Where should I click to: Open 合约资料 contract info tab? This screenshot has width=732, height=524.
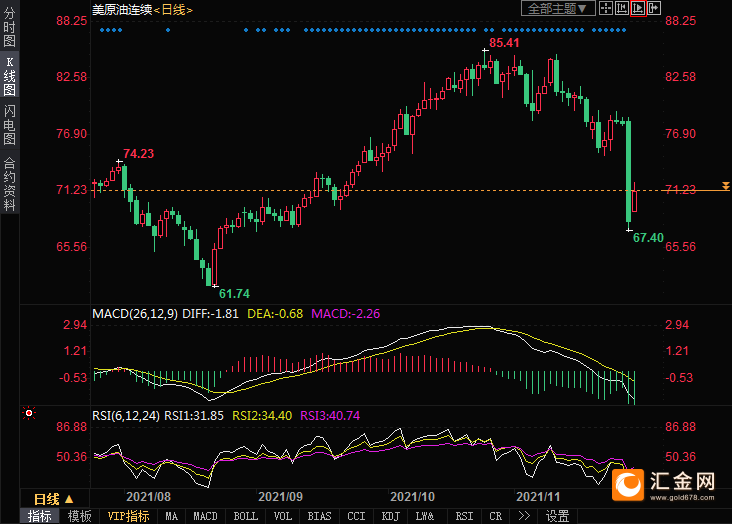(9, 183)
